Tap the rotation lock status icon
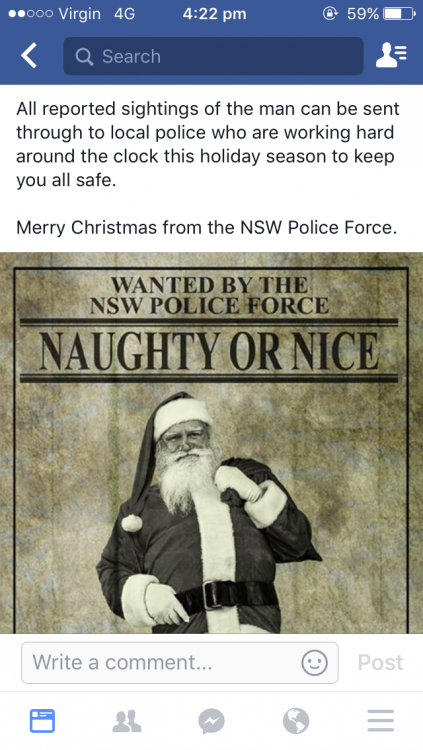Image resolution: width=423 pixels, height=750 pixels. (330, 14)
